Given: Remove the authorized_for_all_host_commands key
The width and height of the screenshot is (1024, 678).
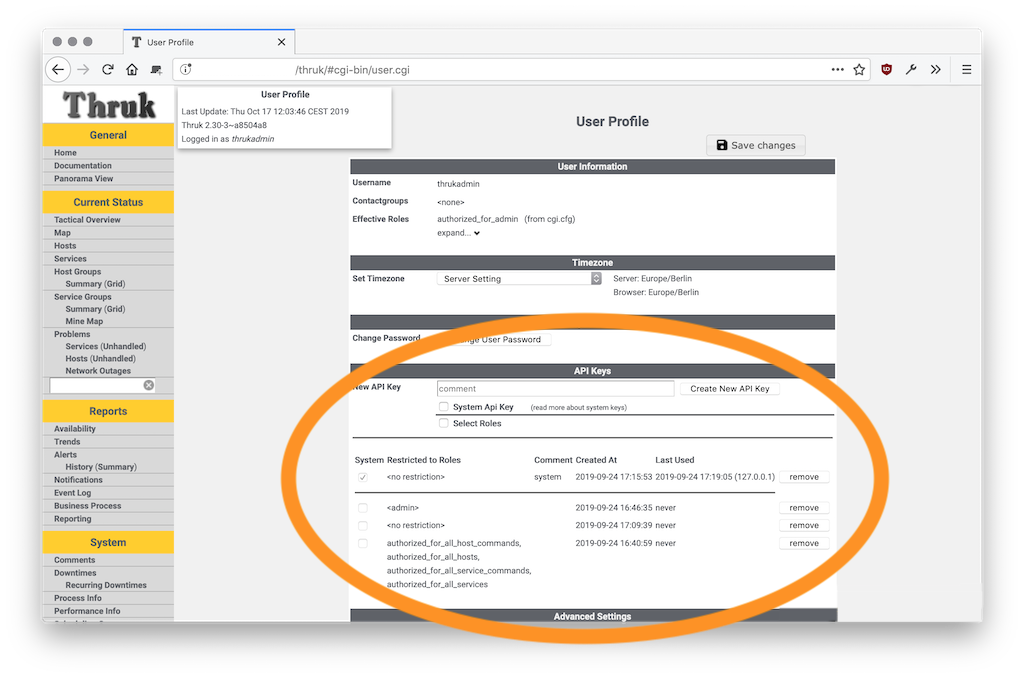Looking at the screenshot, I should click(804, 543).
